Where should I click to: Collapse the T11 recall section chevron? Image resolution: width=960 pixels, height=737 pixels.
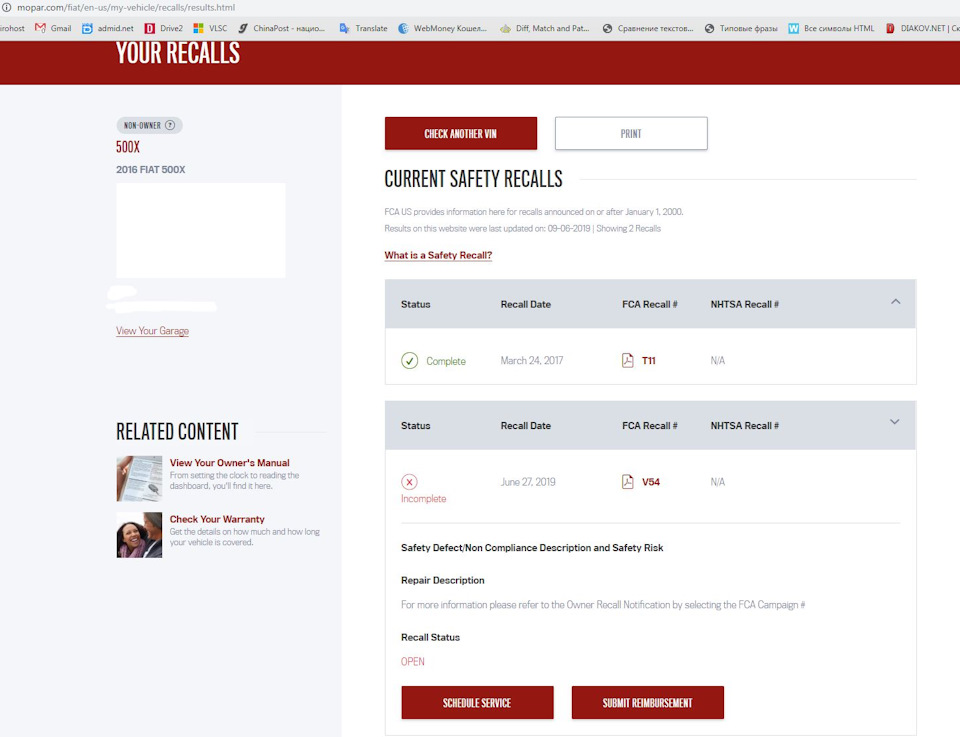tap(895, 301)
